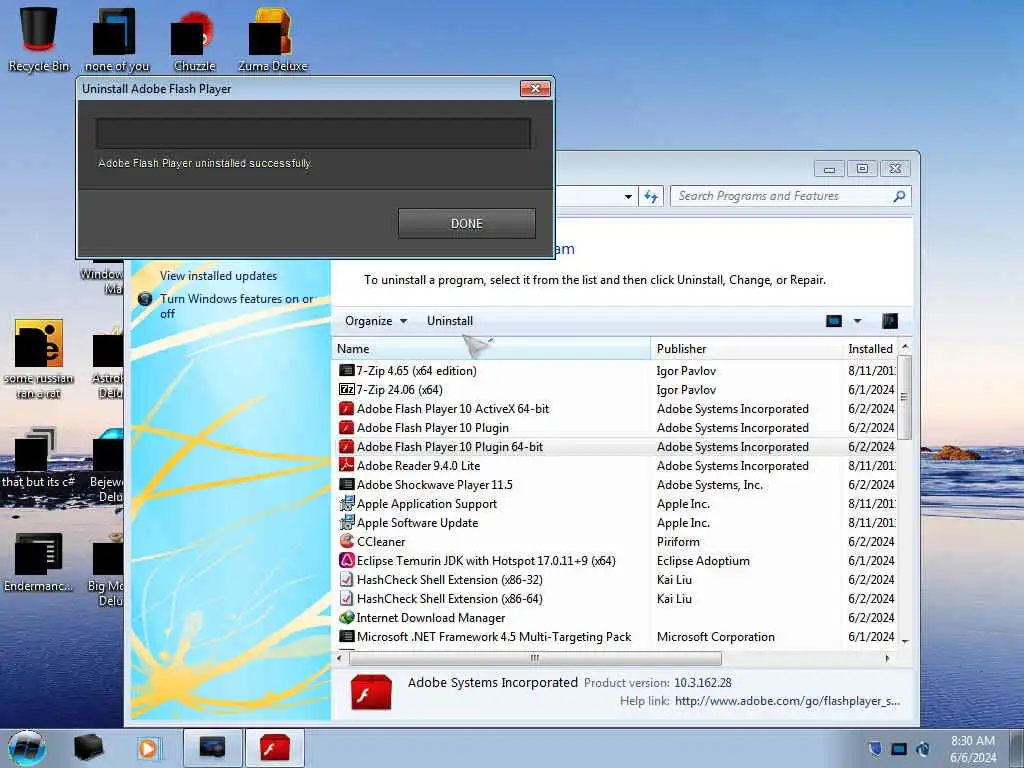Viewport: 1024px width, 768px height.
Task: Open the black box taskbar icon
Action: point(88,748)
